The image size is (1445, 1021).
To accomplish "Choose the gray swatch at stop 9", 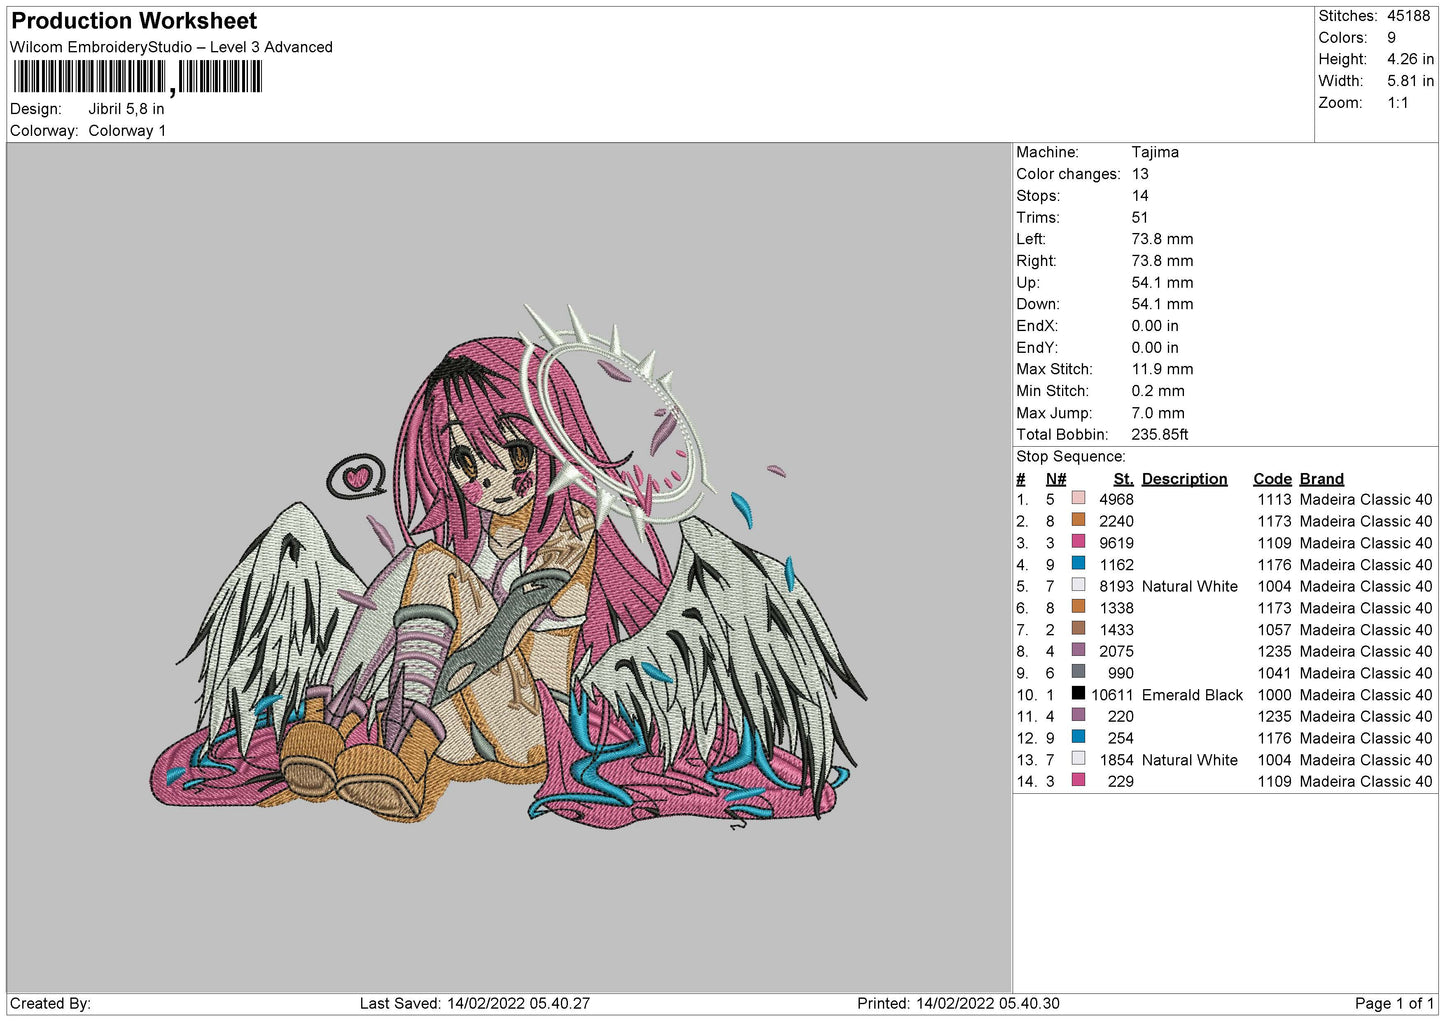I will tap(1078, 672).
